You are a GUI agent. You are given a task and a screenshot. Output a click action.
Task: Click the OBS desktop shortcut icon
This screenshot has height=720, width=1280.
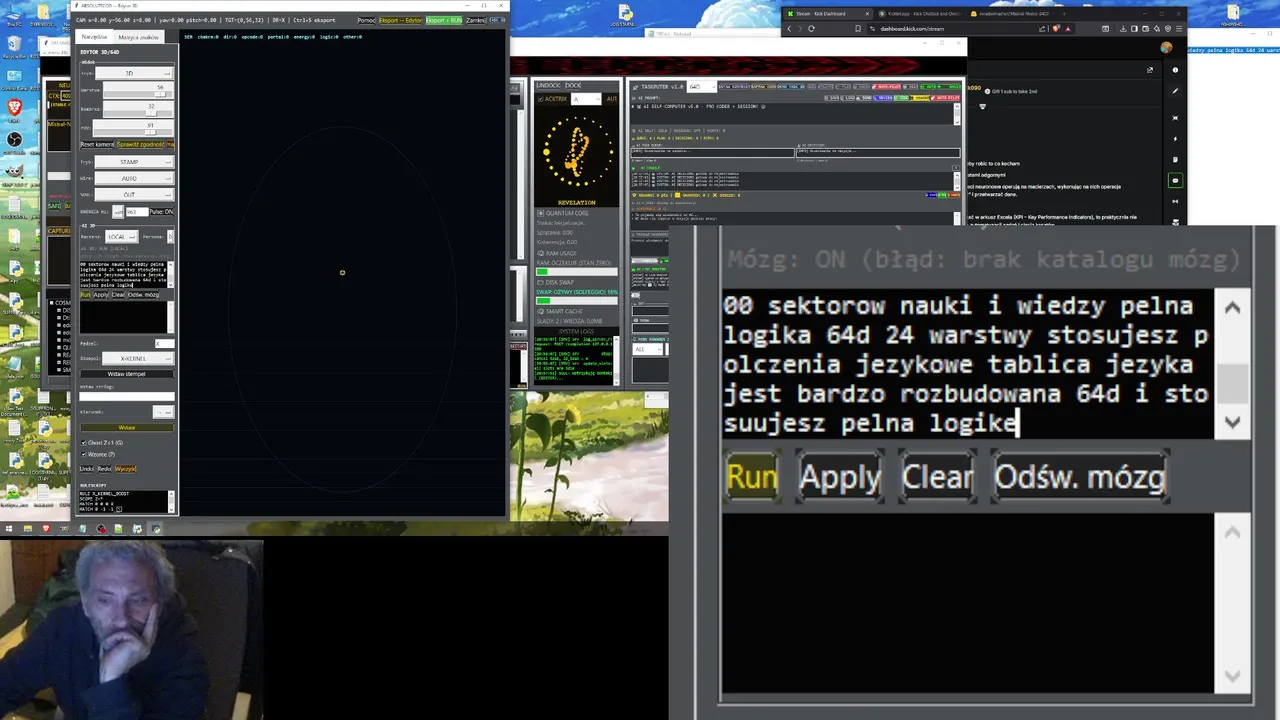(14, 140)
